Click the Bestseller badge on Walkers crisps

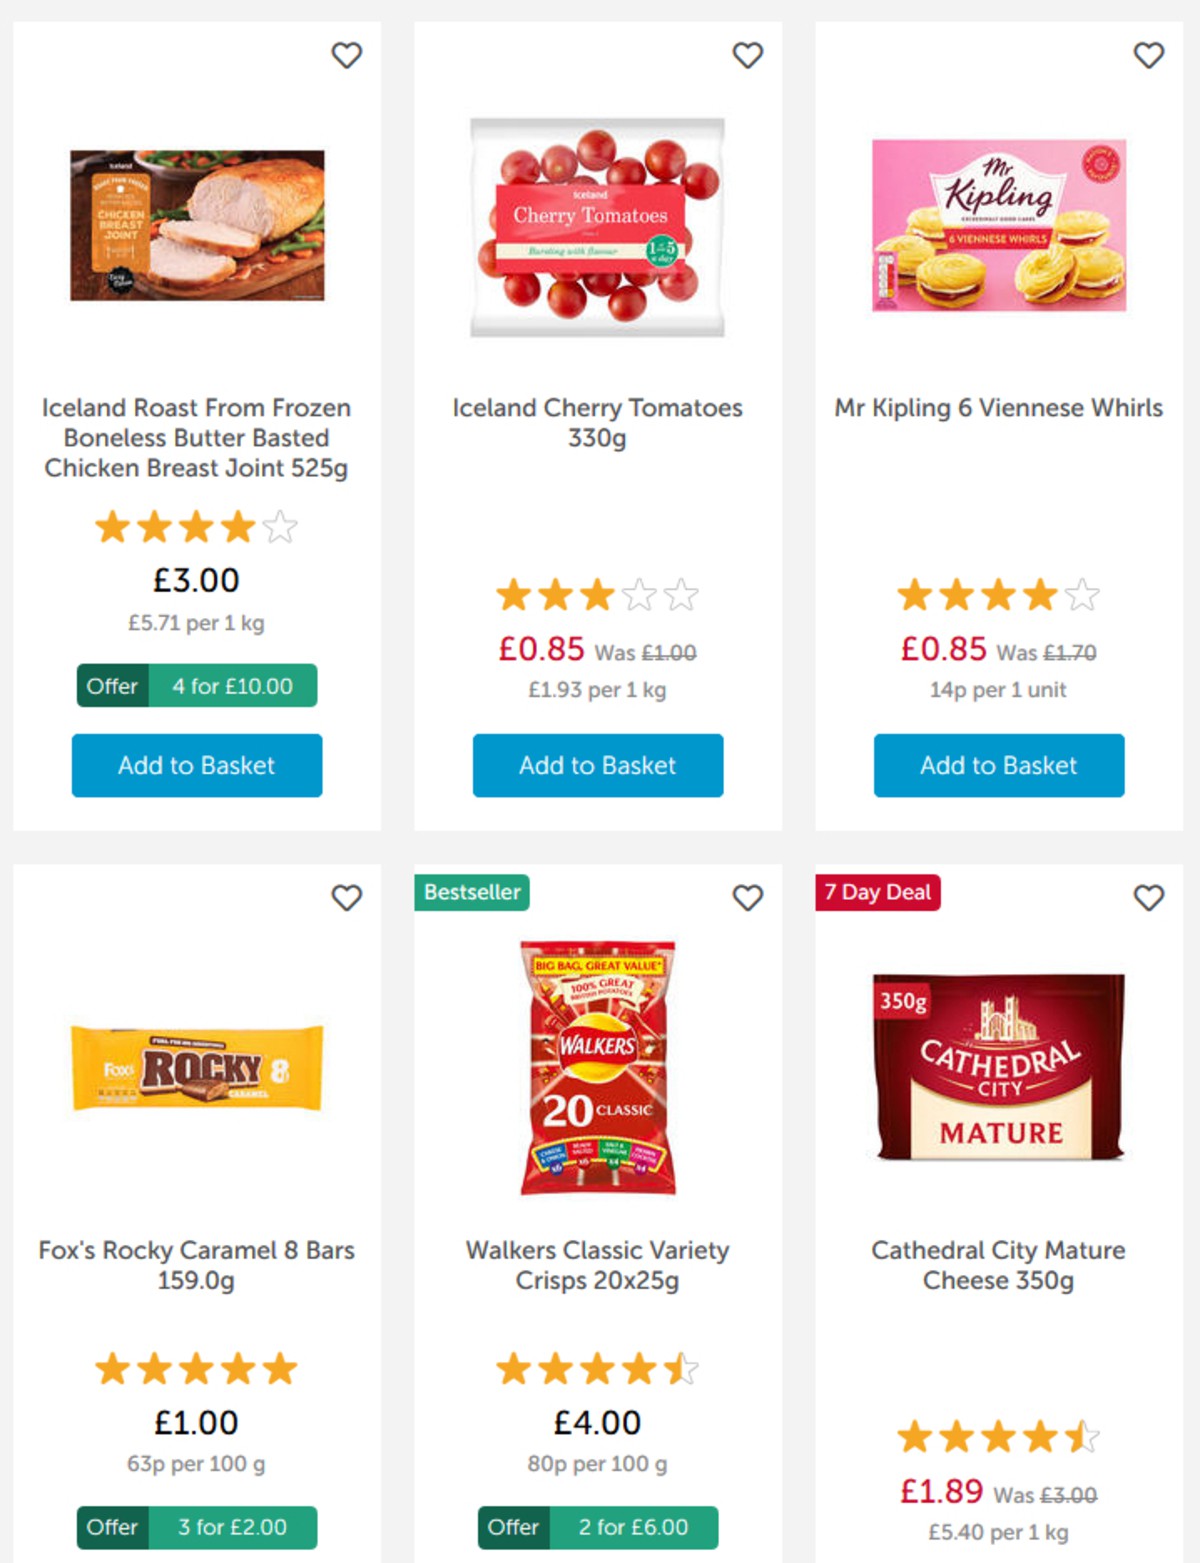click(x=471, y=892)
